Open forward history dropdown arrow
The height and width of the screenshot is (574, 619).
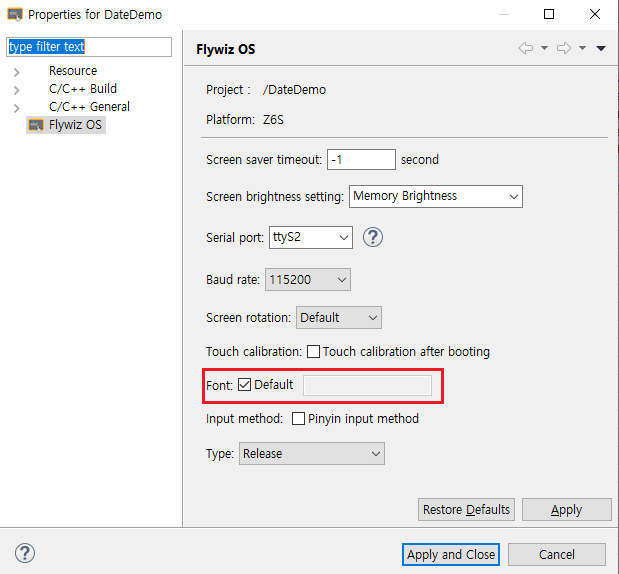[582, 48]
